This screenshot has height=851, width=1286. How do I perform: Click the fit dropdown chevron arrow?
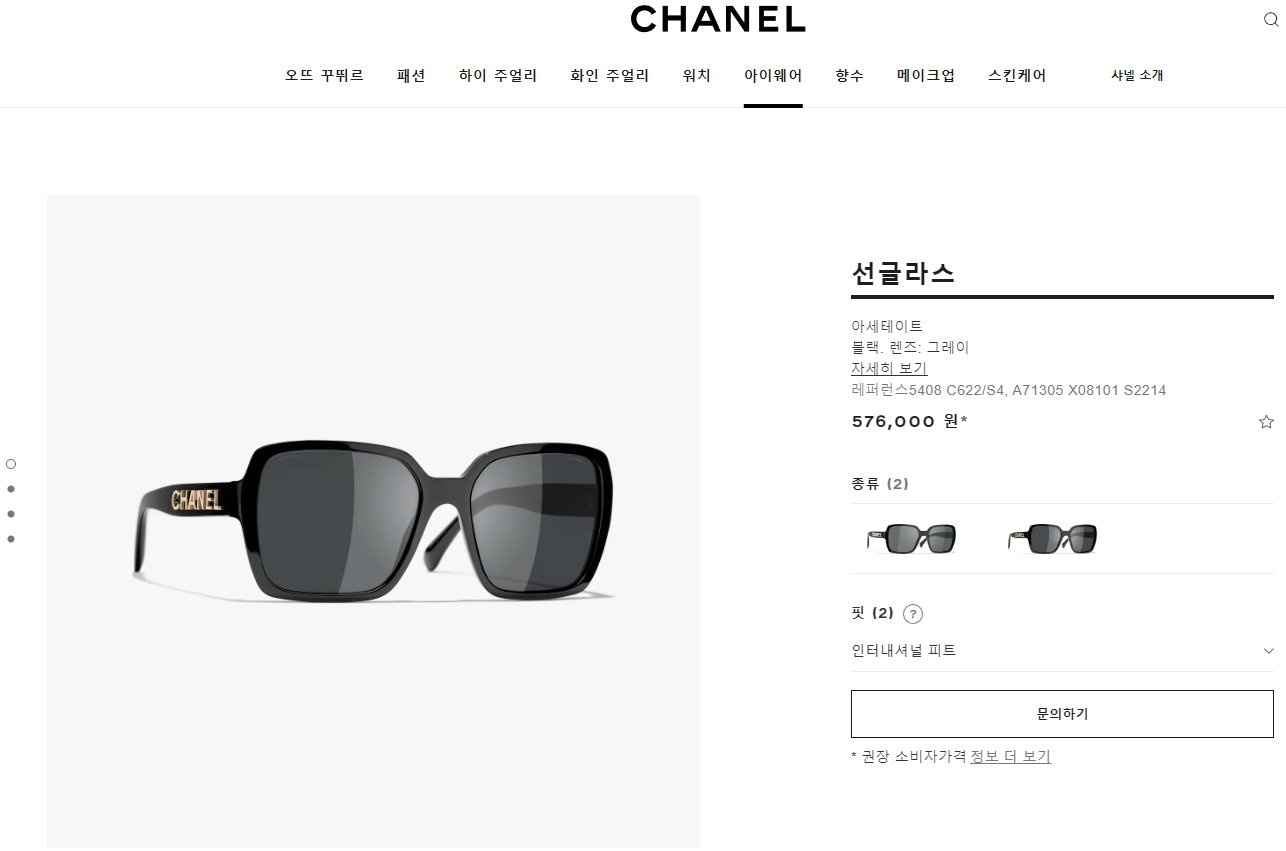[x=1268, y=651]
